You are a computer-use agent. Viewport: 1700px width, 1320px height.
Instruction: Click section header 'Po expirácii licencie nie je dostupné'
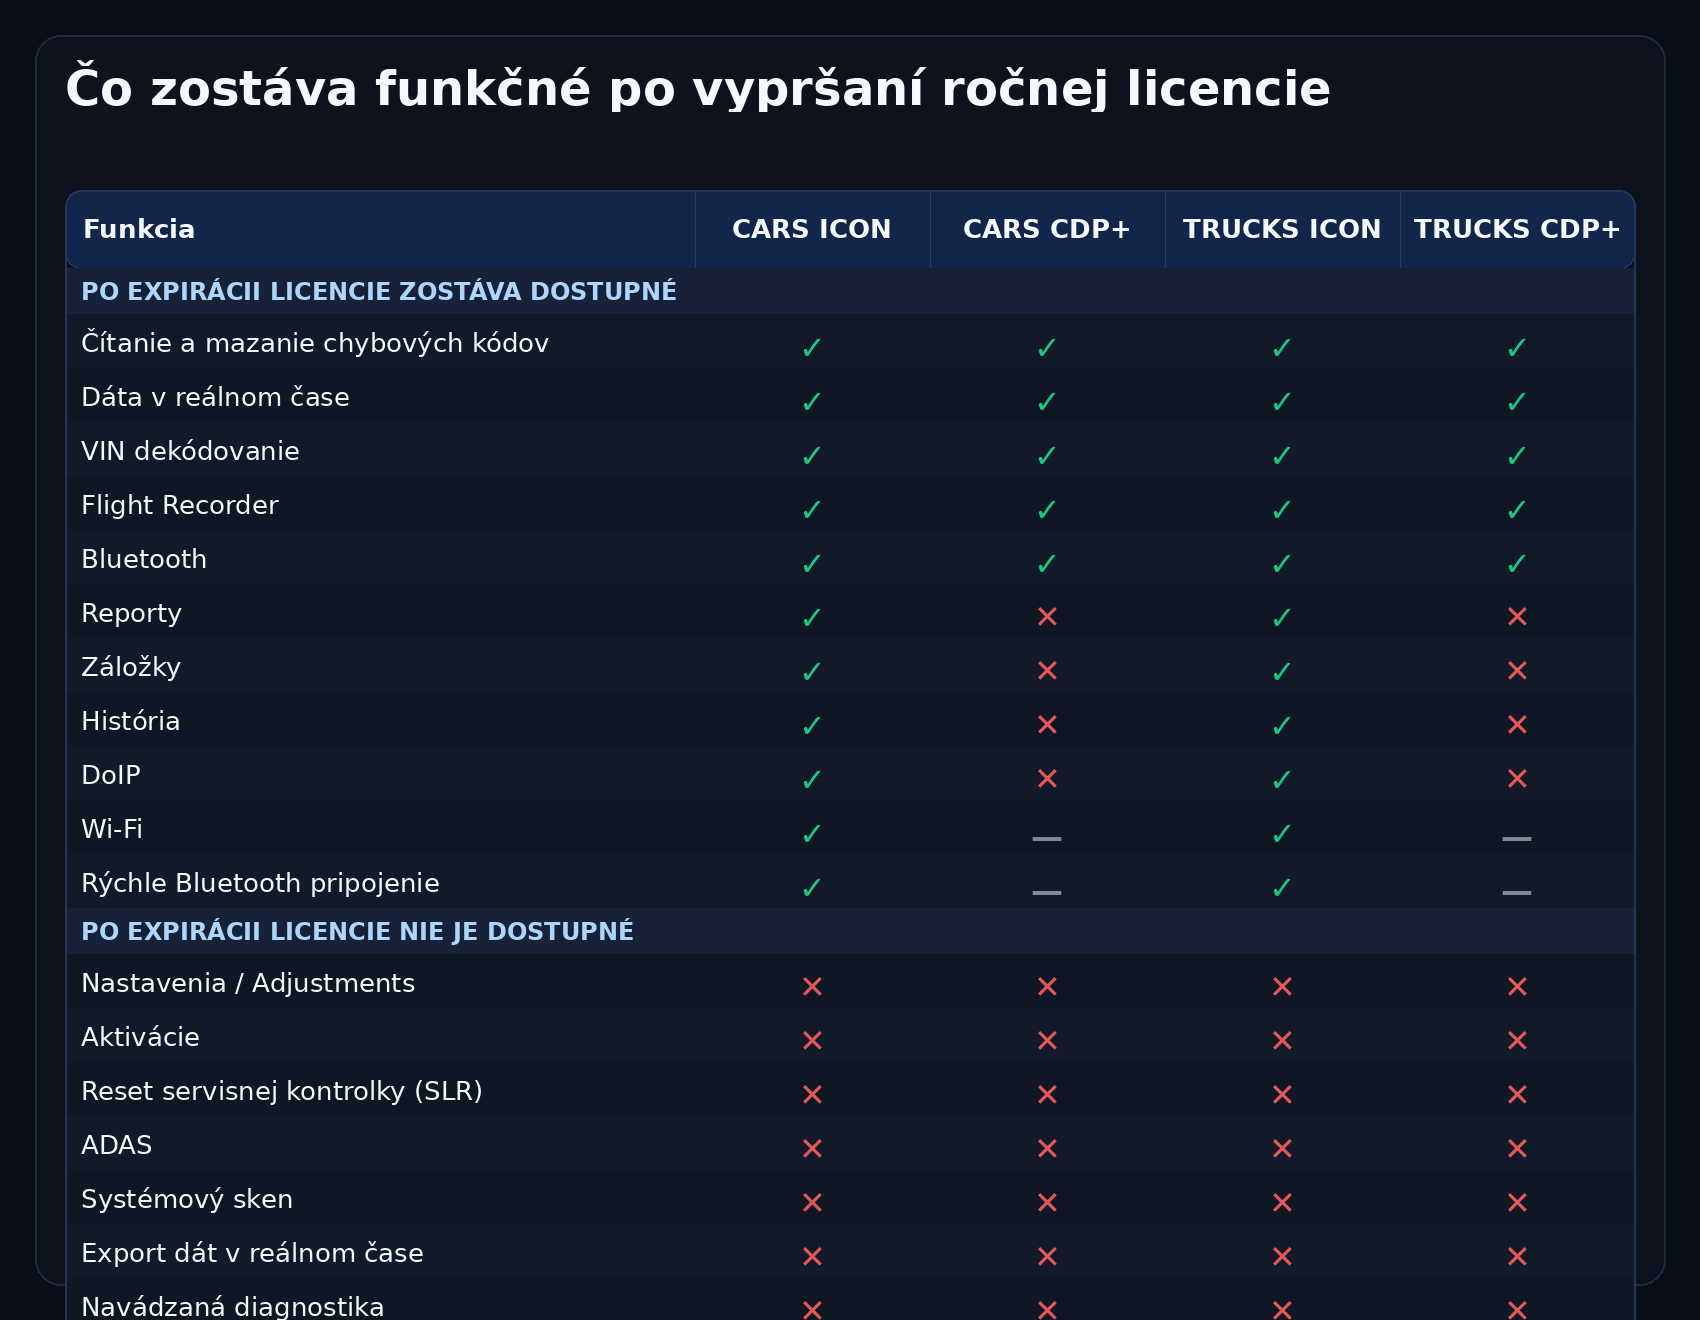[x=357, y=931]
